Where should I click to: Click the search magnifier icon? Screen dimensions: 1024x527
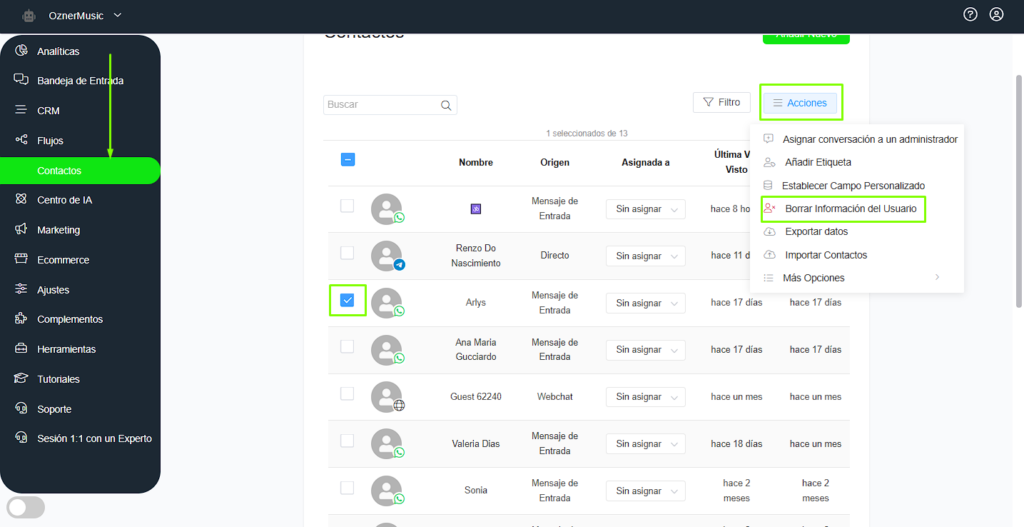pos(446,105)
